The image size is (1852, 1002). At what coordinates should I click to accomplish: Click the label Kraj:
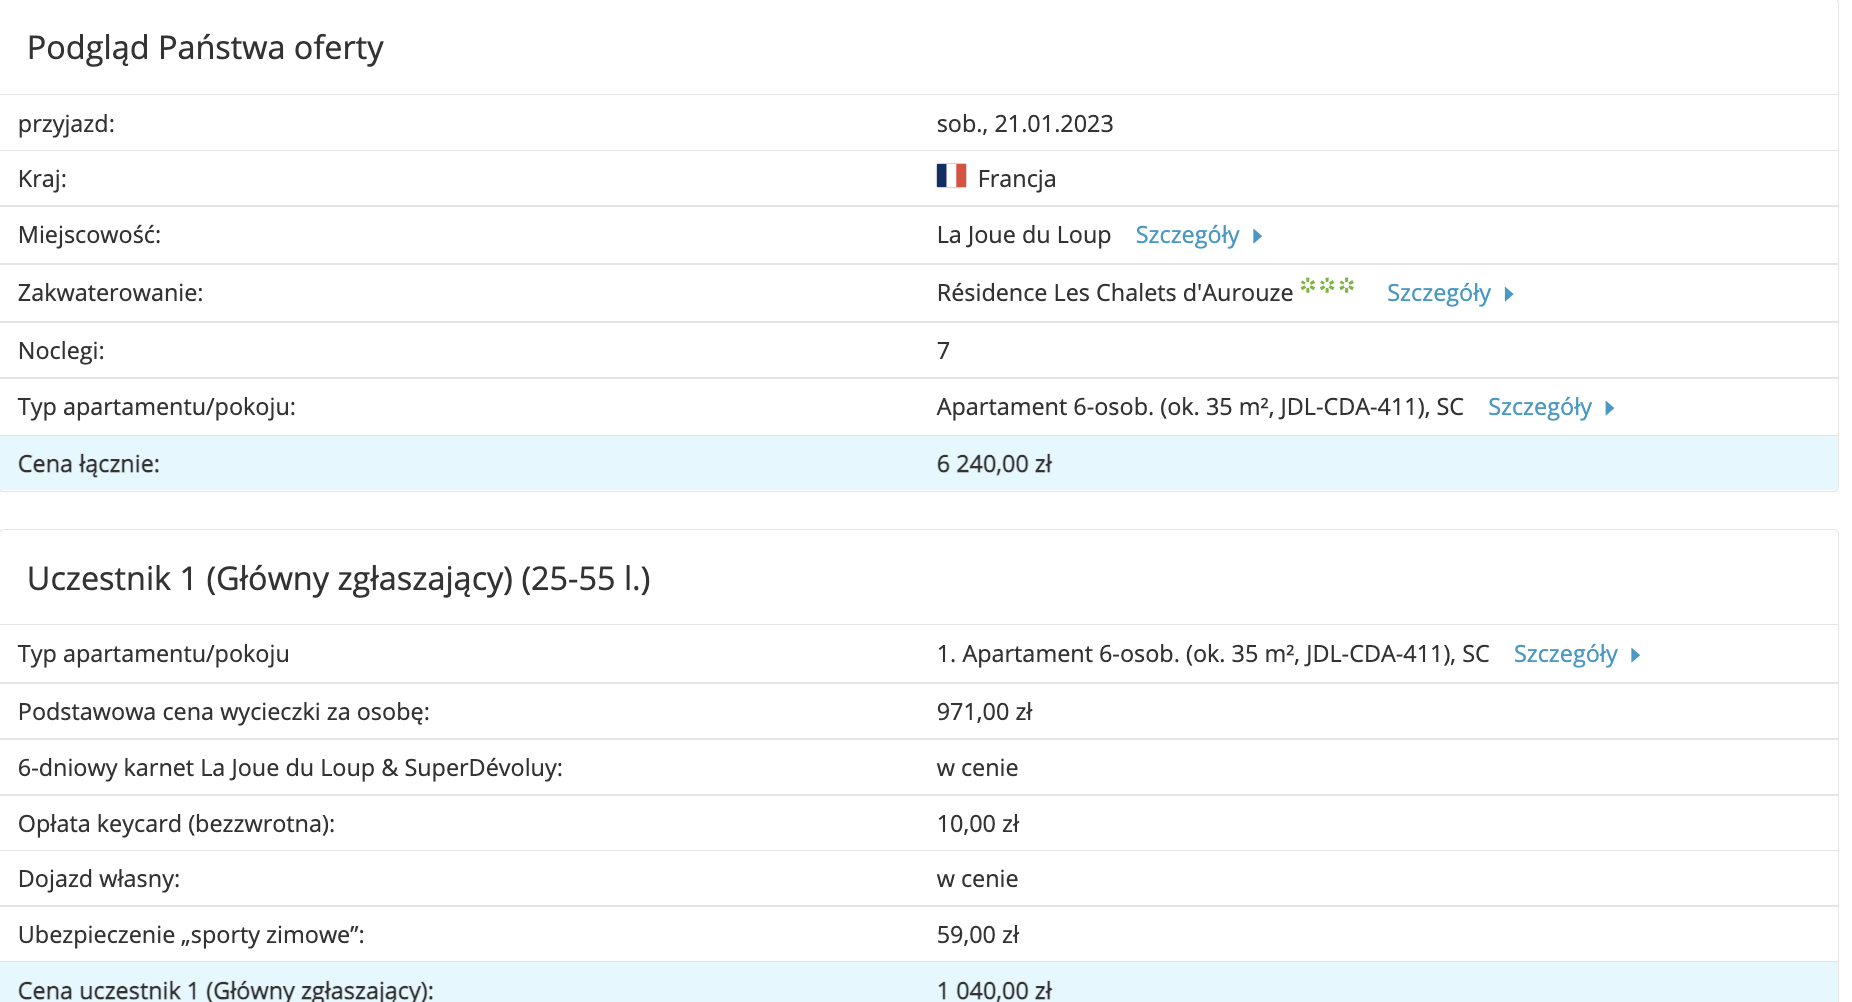coord(42,179)
